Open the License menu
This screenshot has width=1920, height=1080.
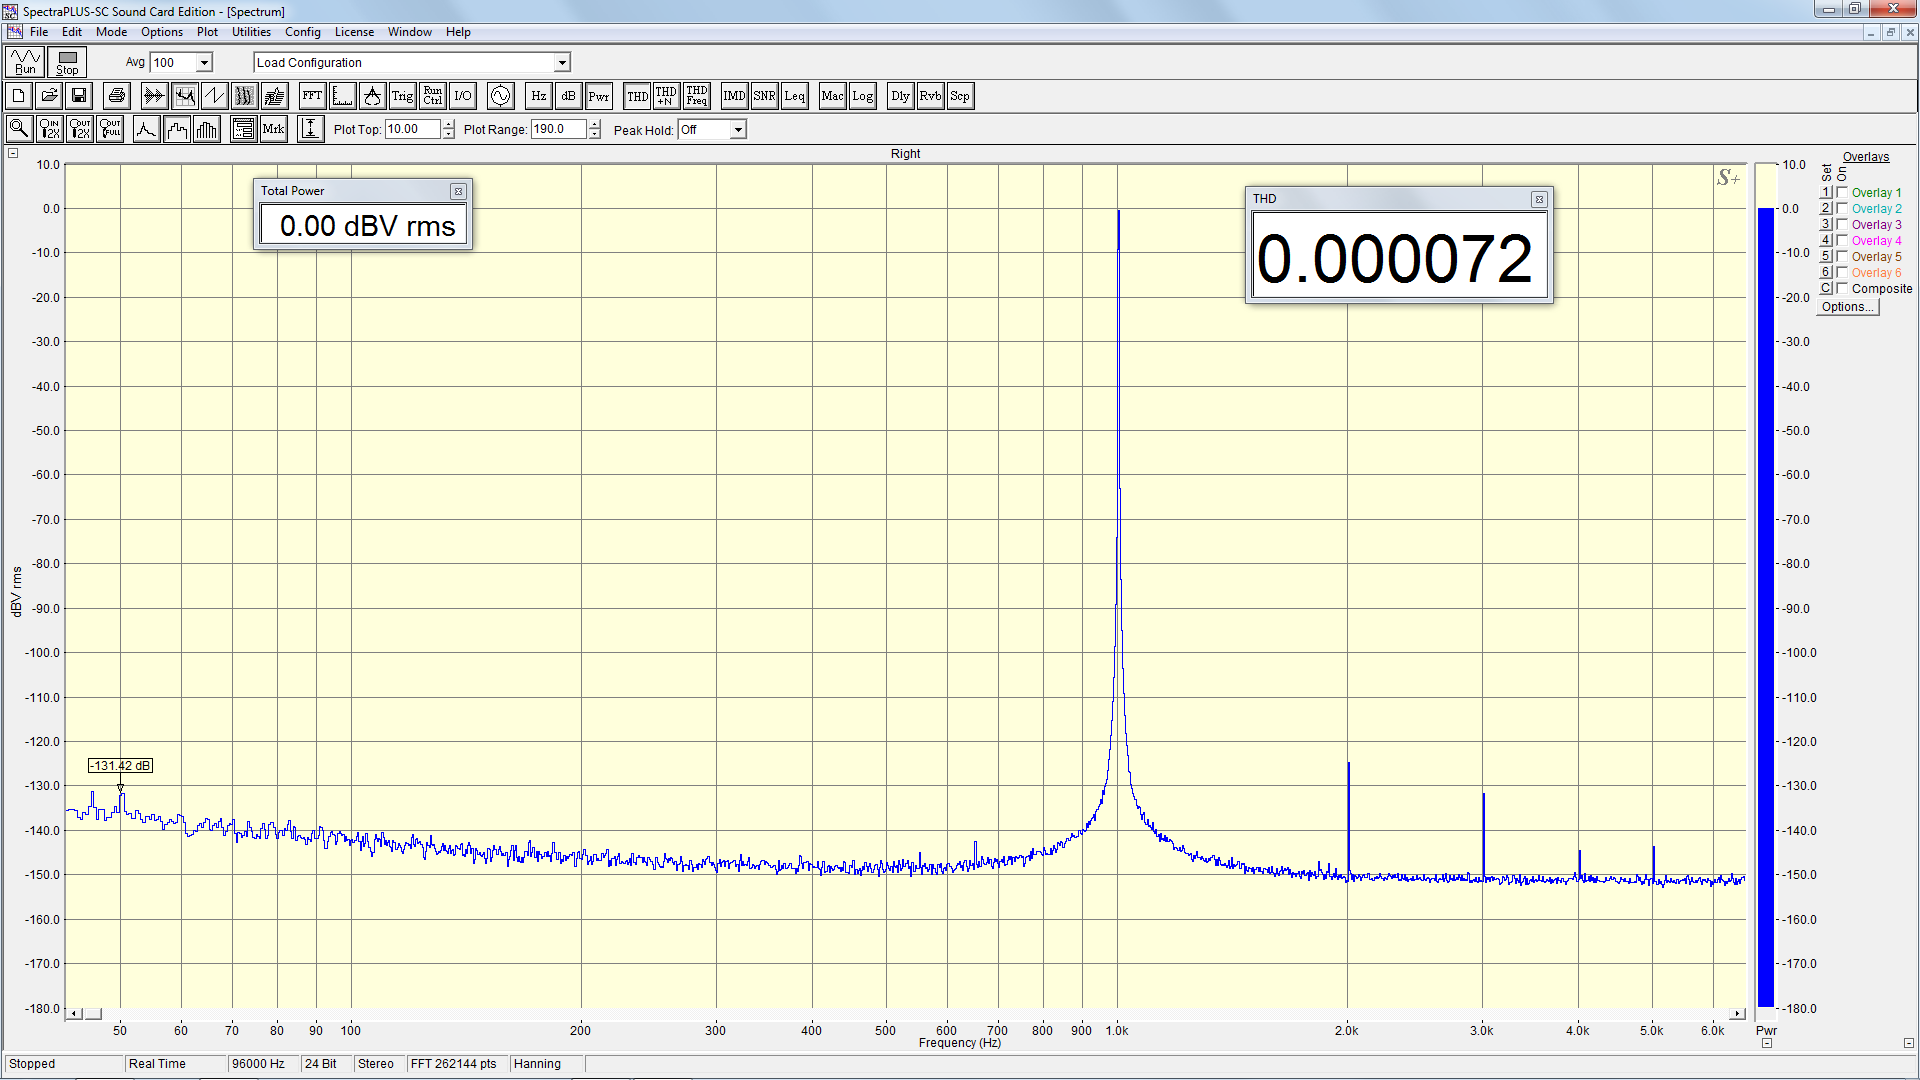(x=354, y=32)
